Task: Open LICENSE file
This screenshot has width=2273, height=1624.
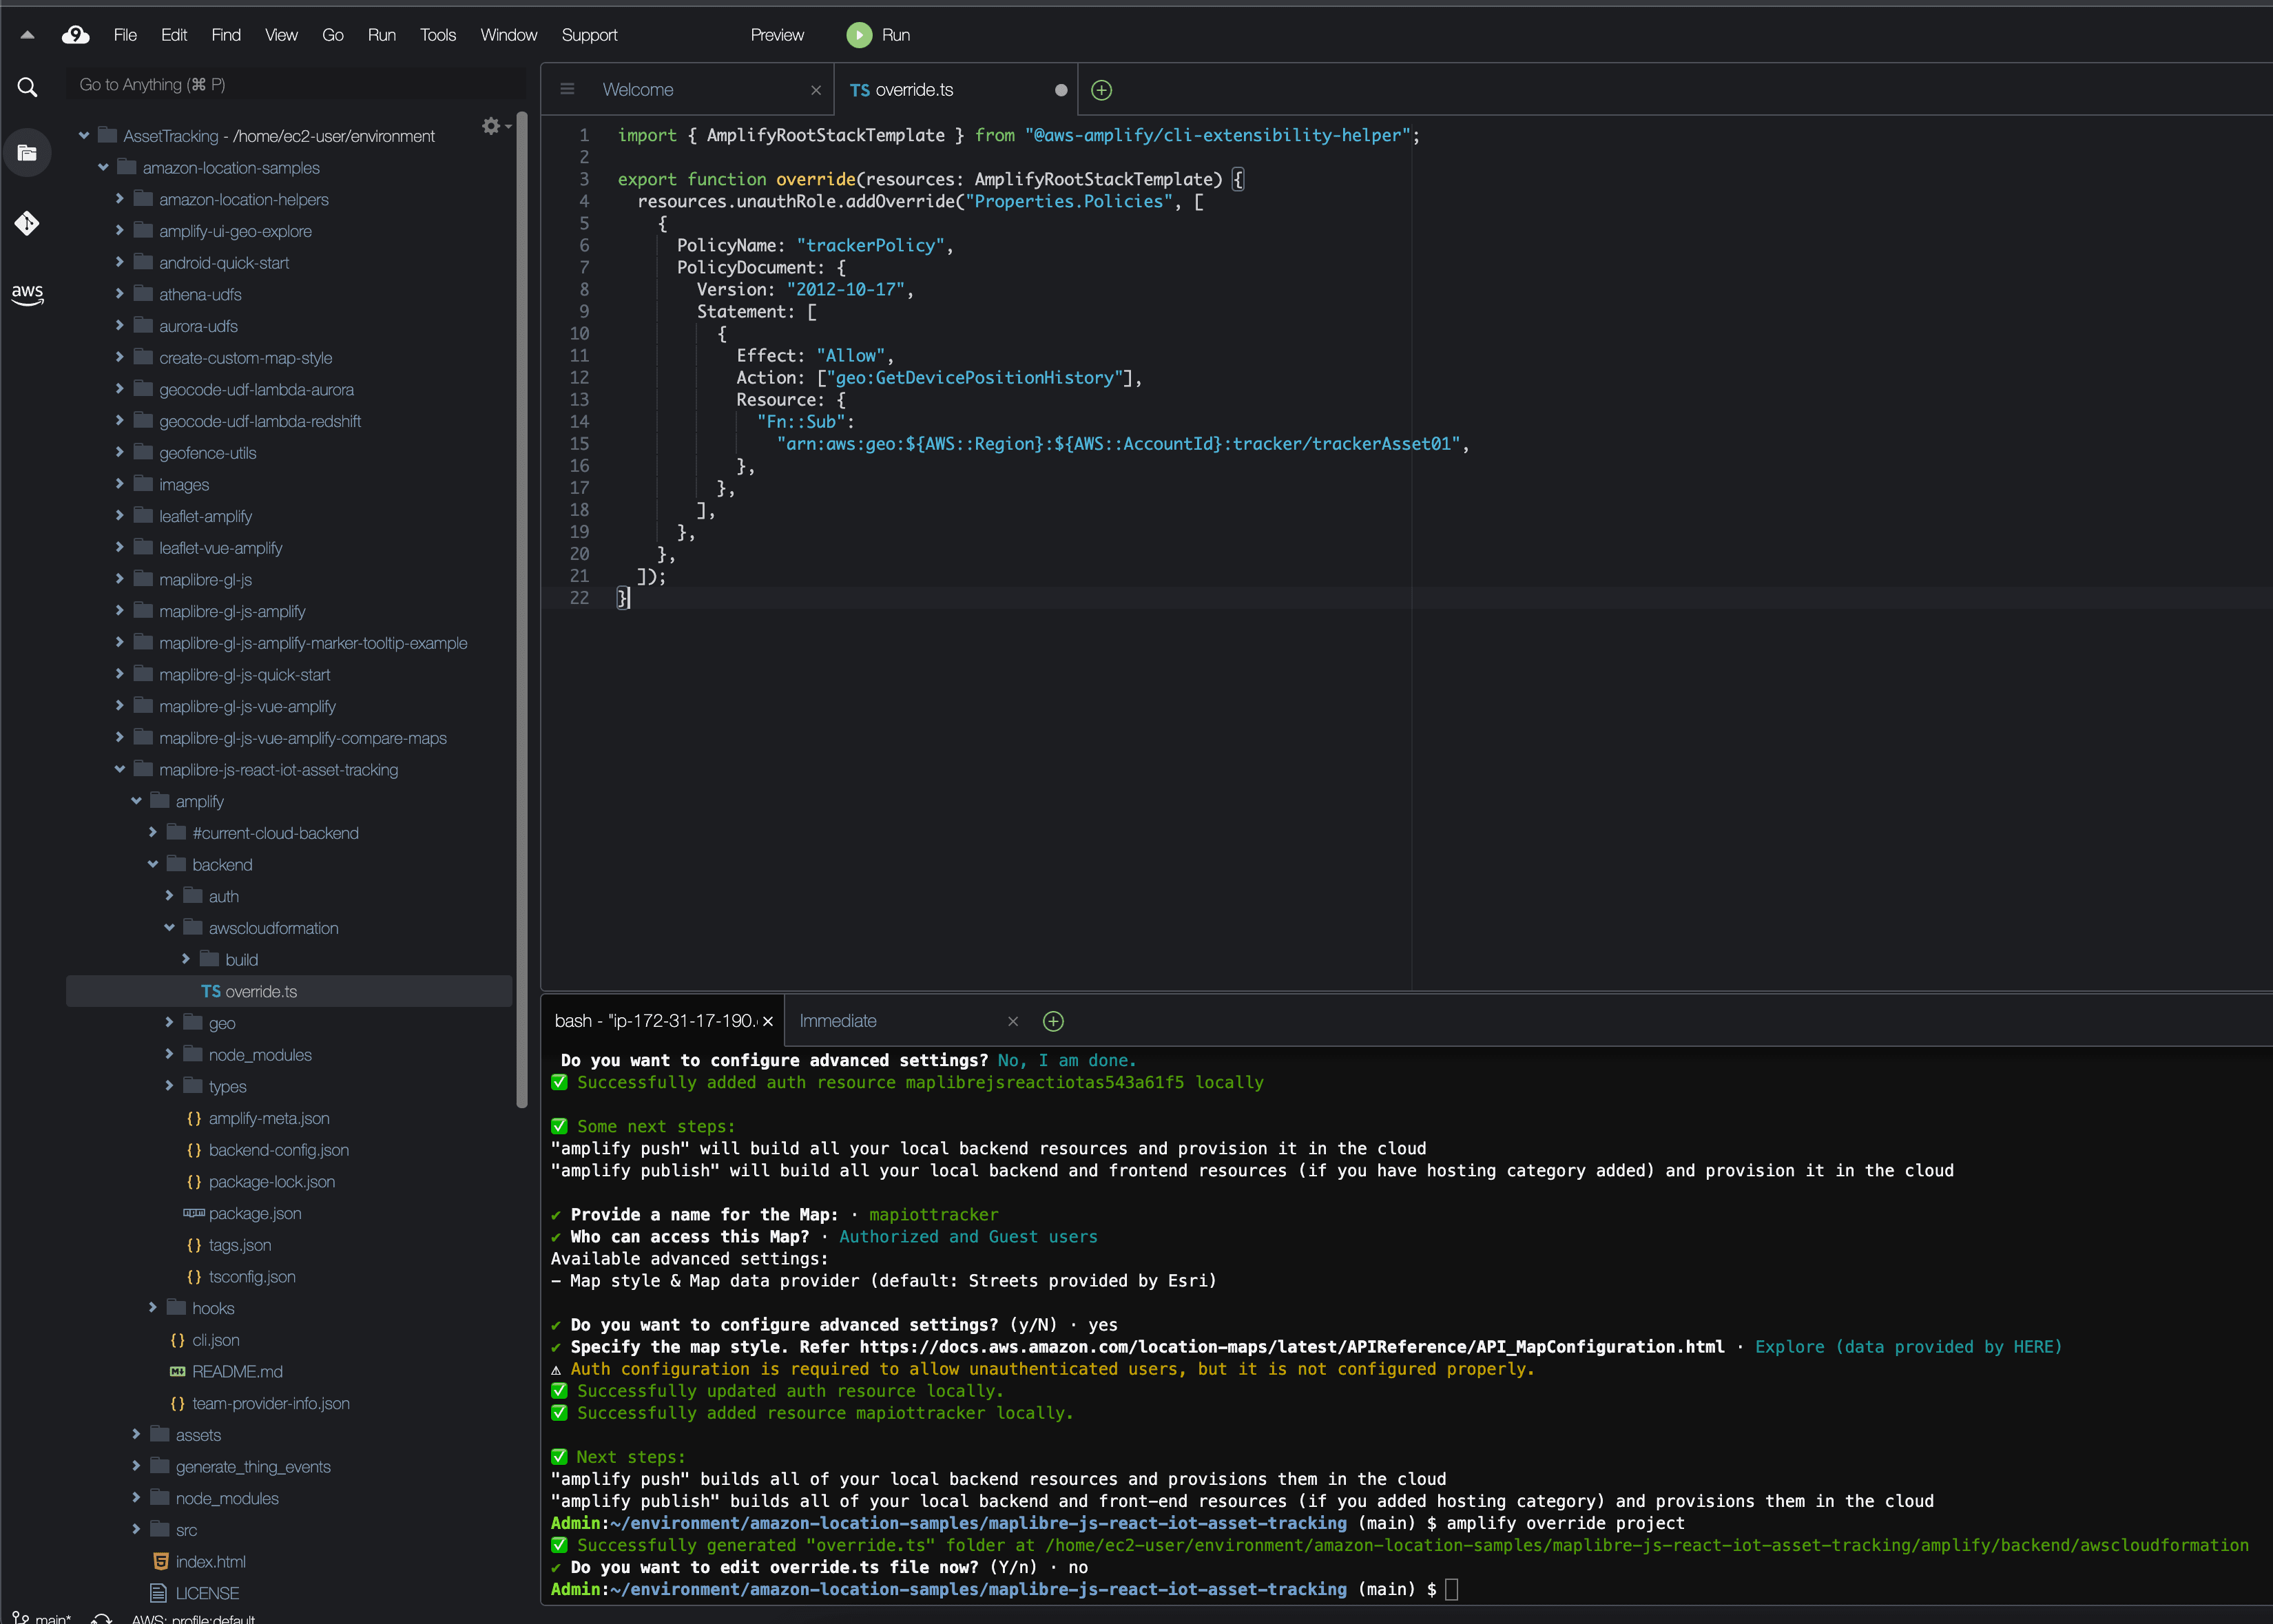Action: pyautogui.click(x=207, y=1594)
